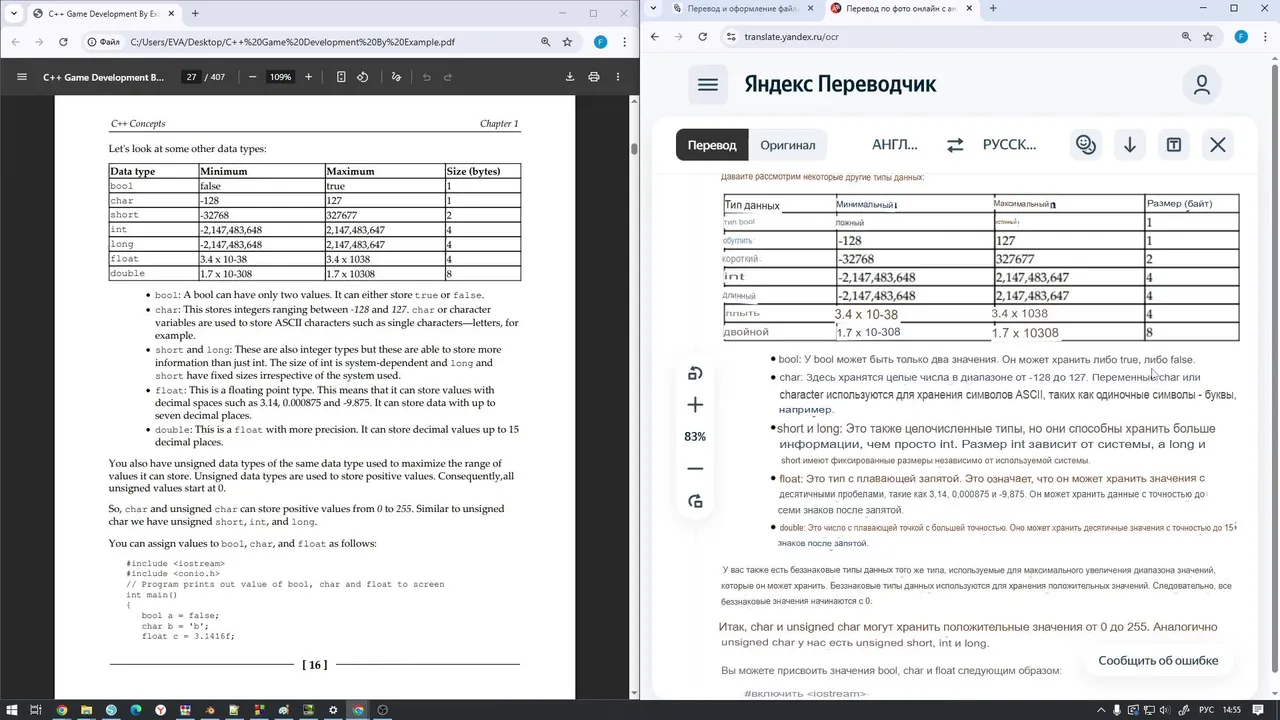Open the Yandex user profile icon

coord(1202,85)
